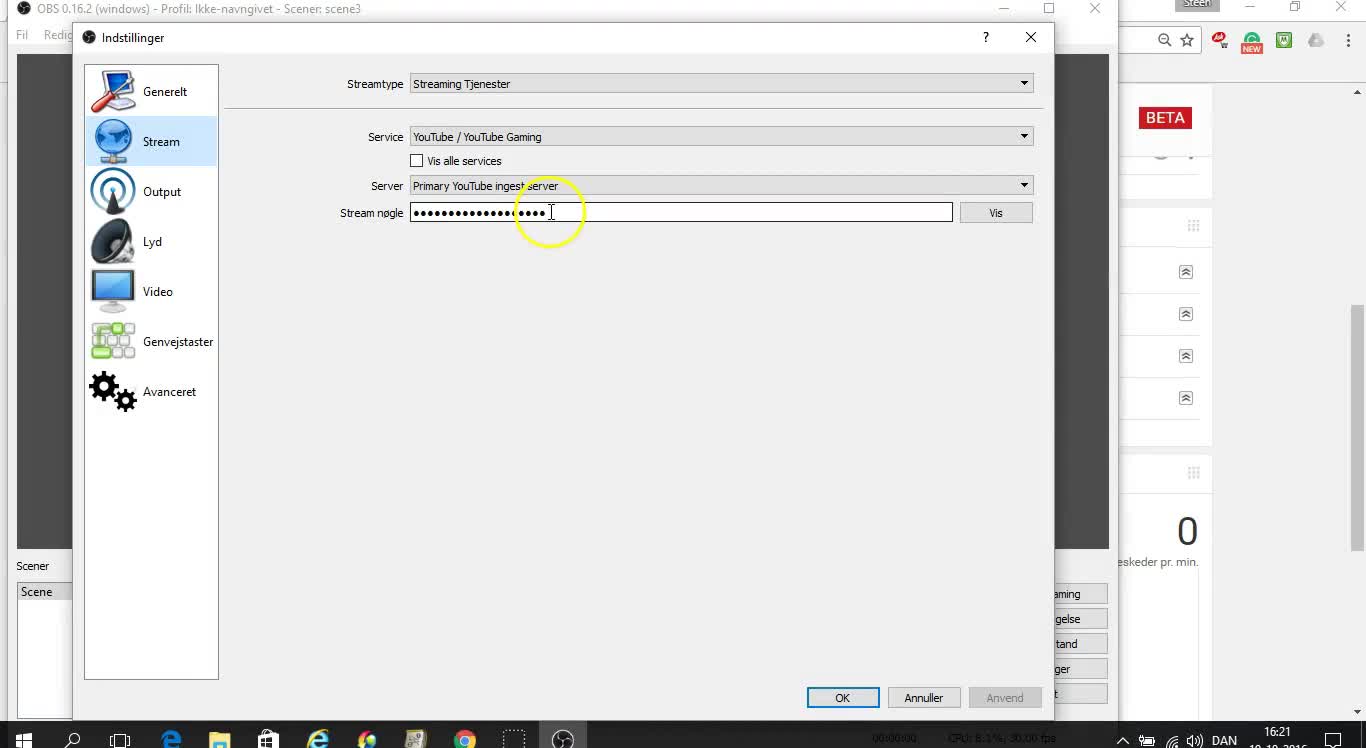
Task: Open the Lyd audio settings section
Action: coord(151,241)
